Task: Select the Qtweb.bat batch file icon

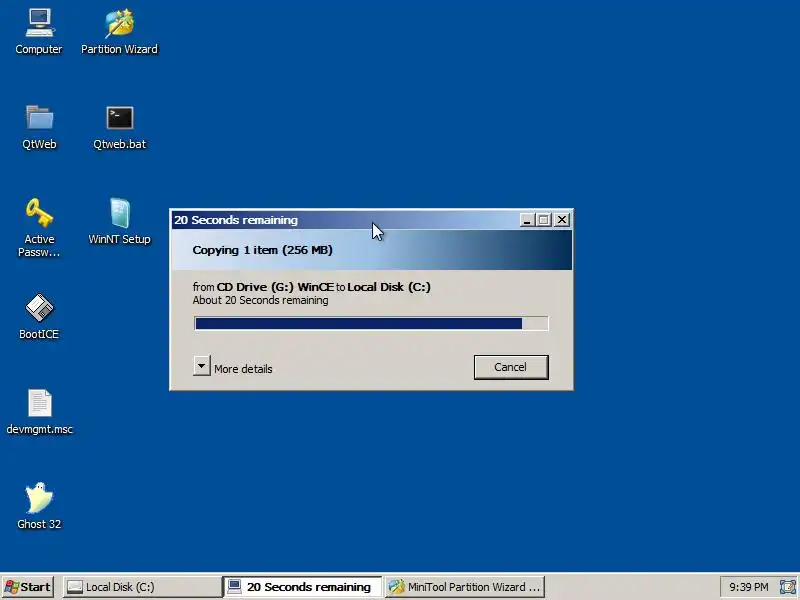Action: point(119,127)
